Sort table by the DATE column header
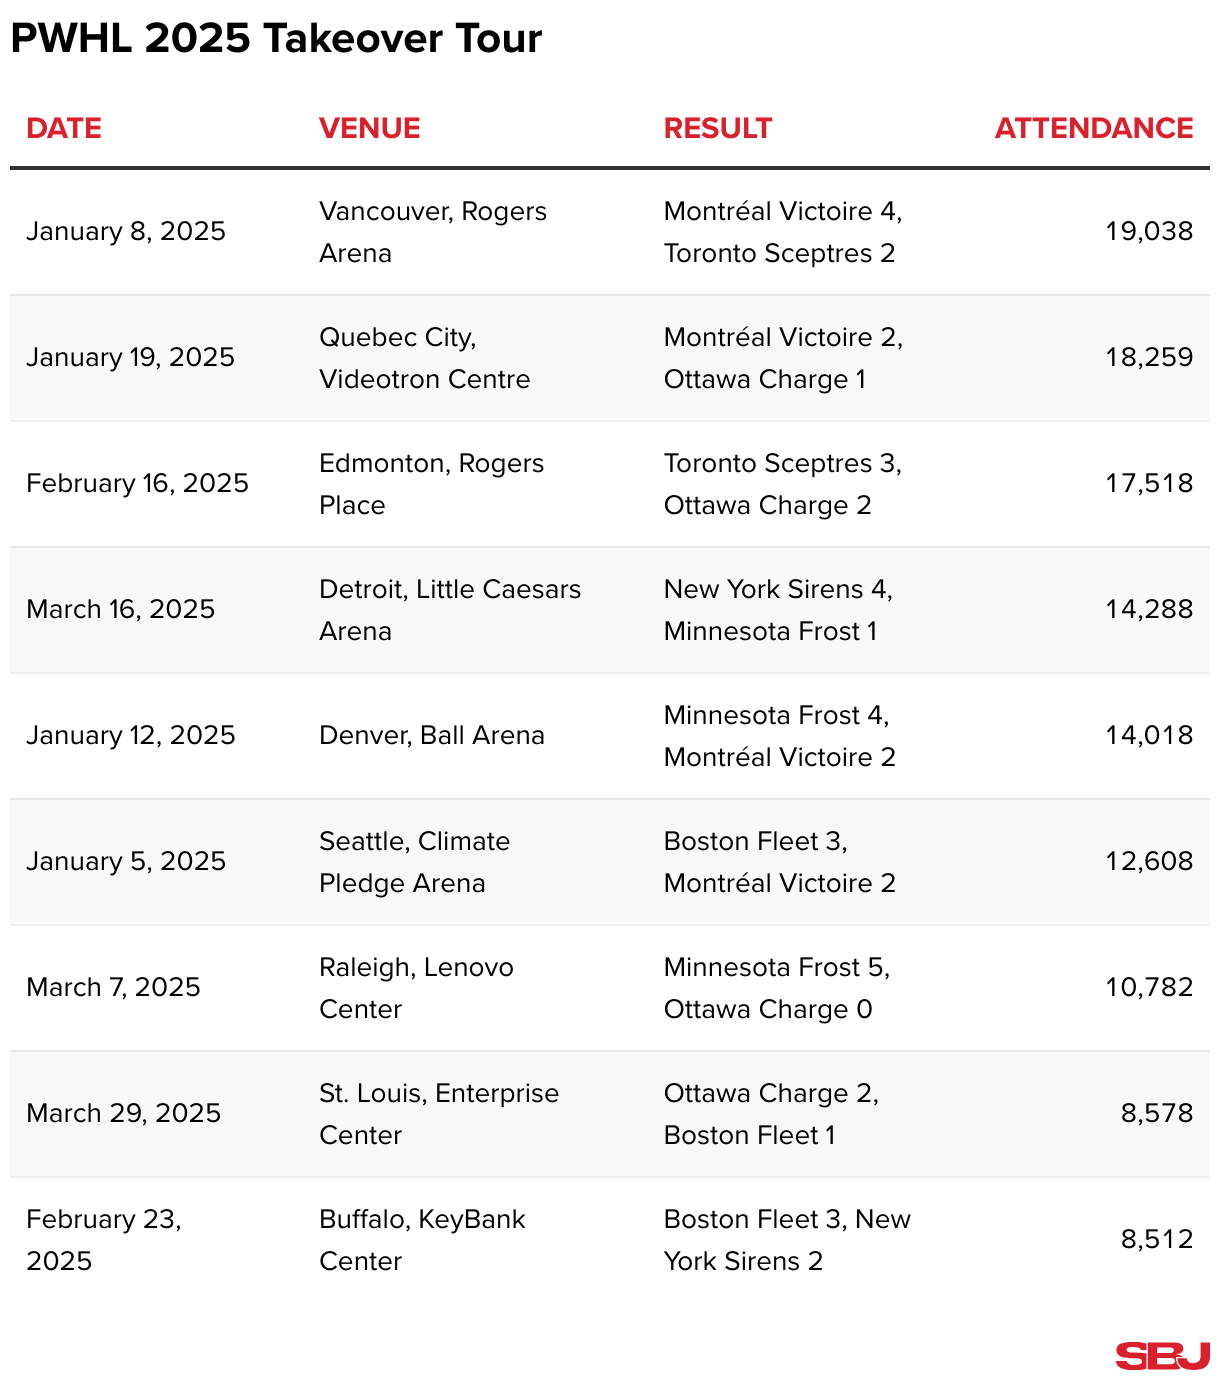The height and width of the screenshot is (1380, 1220). point(64,128)
